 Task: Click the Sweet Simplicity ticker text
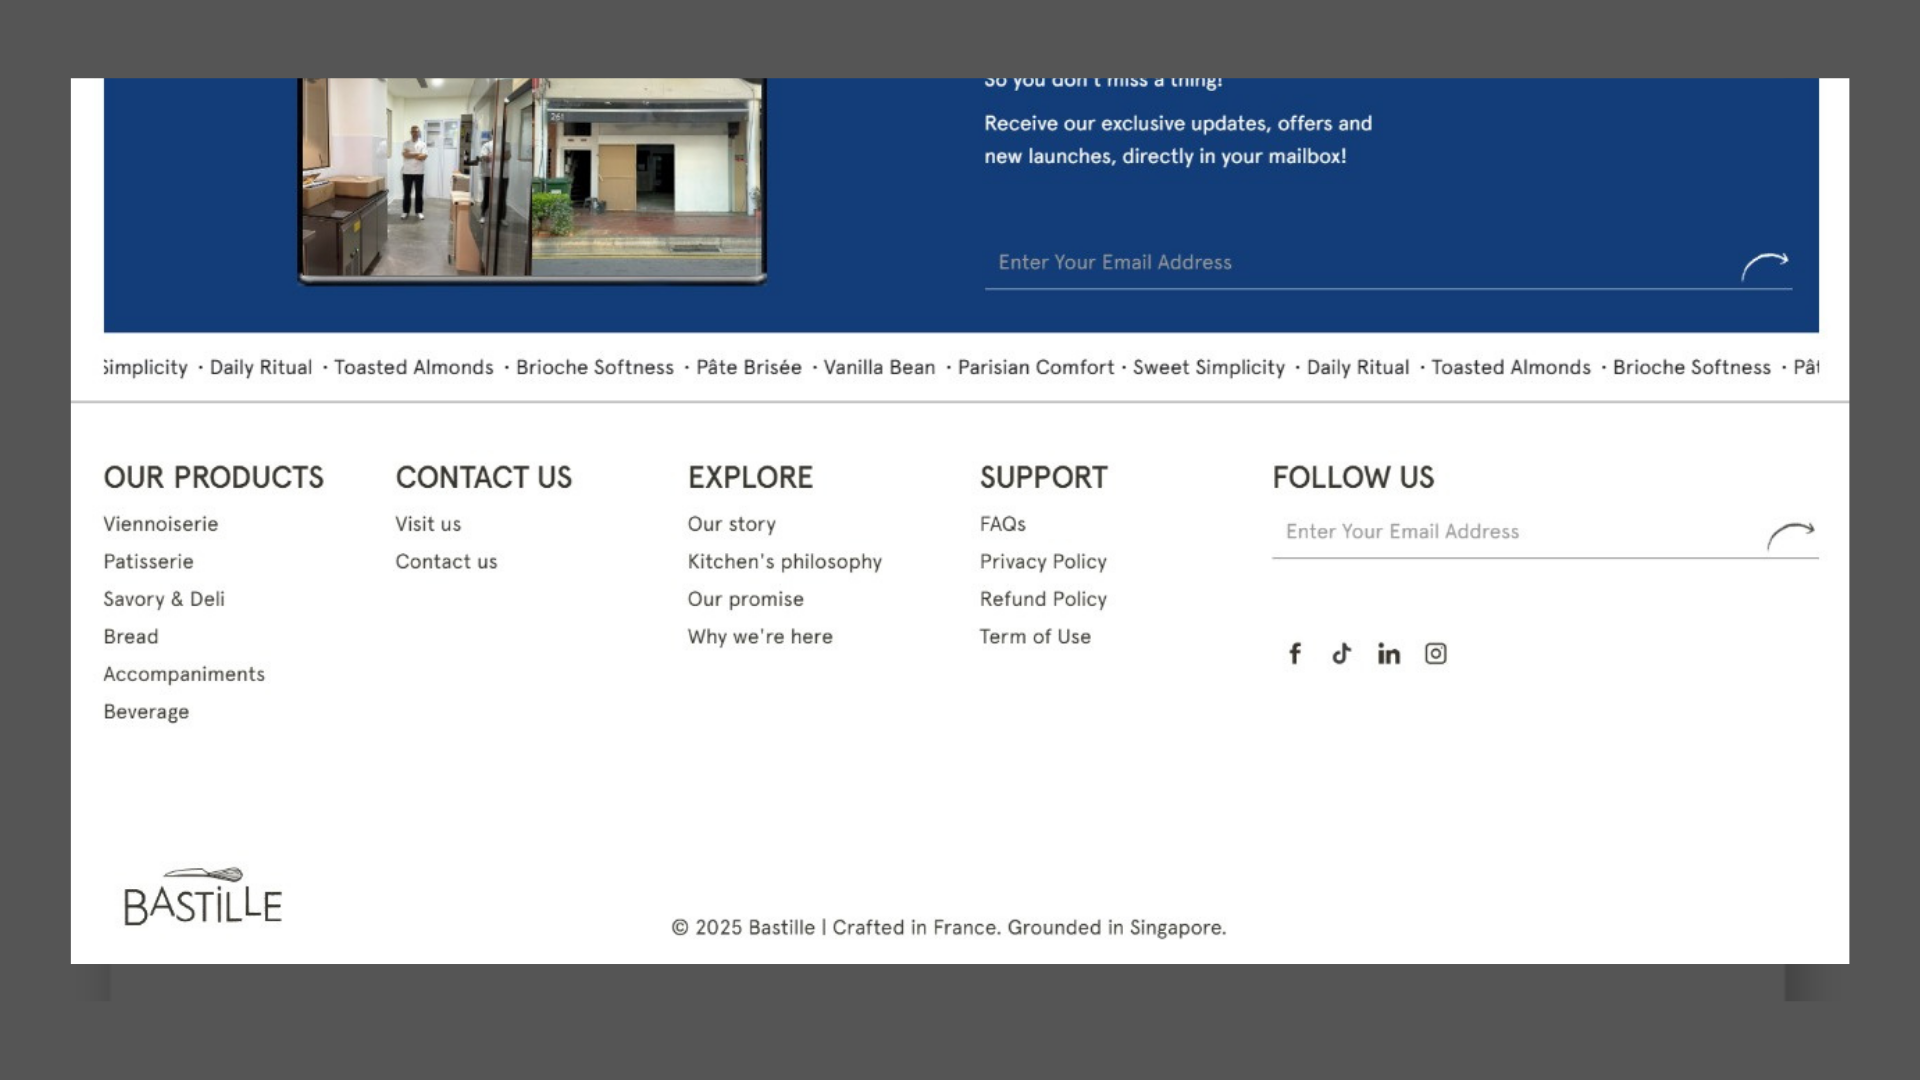(x=1209, y=368)
